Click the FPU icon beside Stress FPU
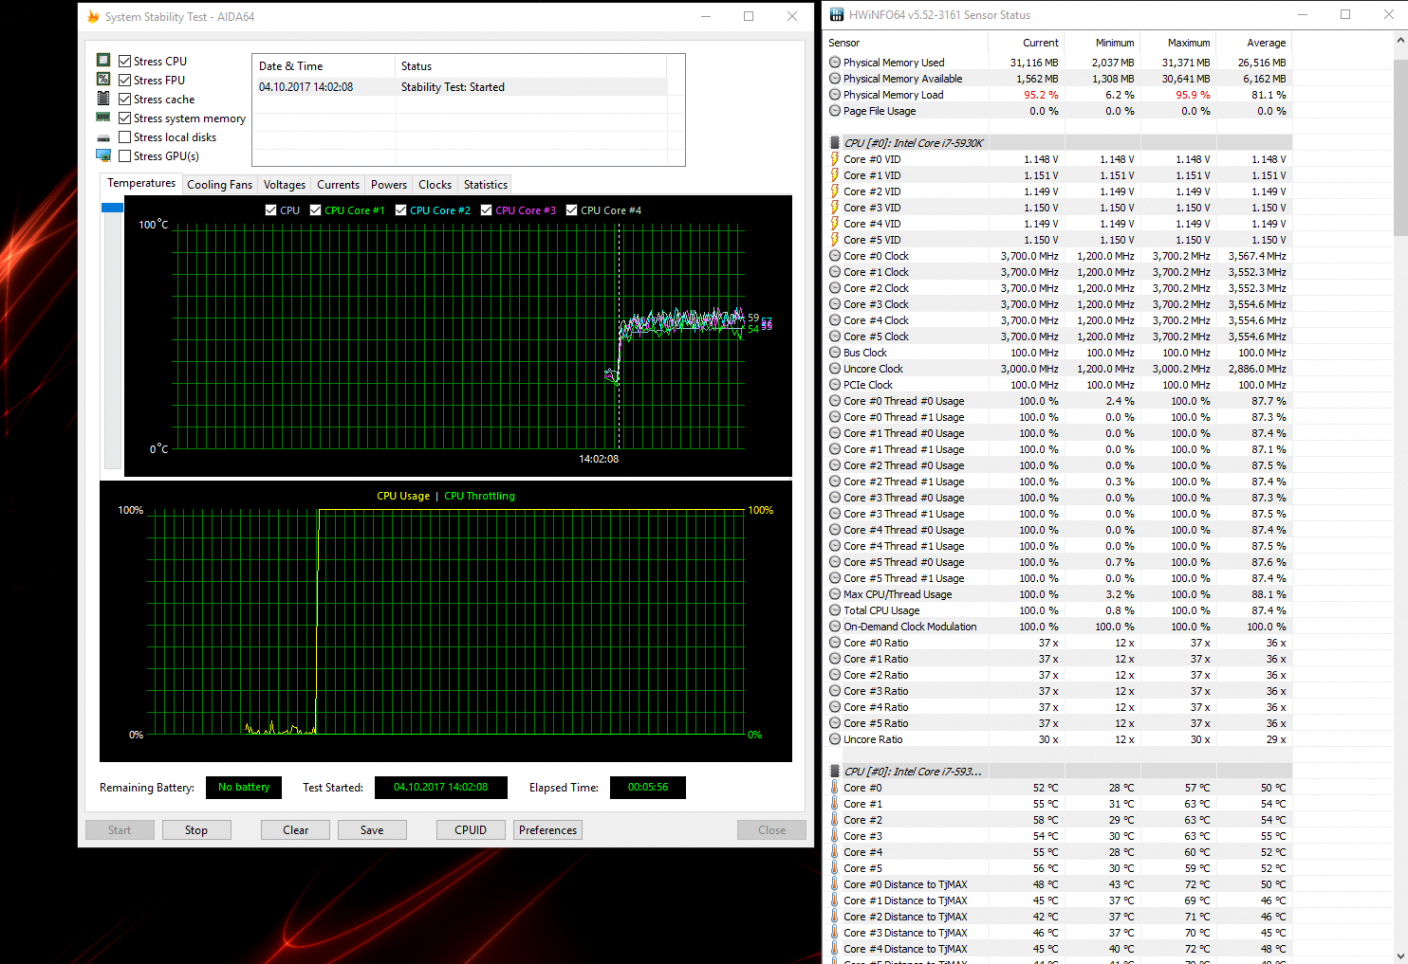Image resolution: width=1408 pixels, height=964 pixels. pyautogui.click(x=103, y=79)
